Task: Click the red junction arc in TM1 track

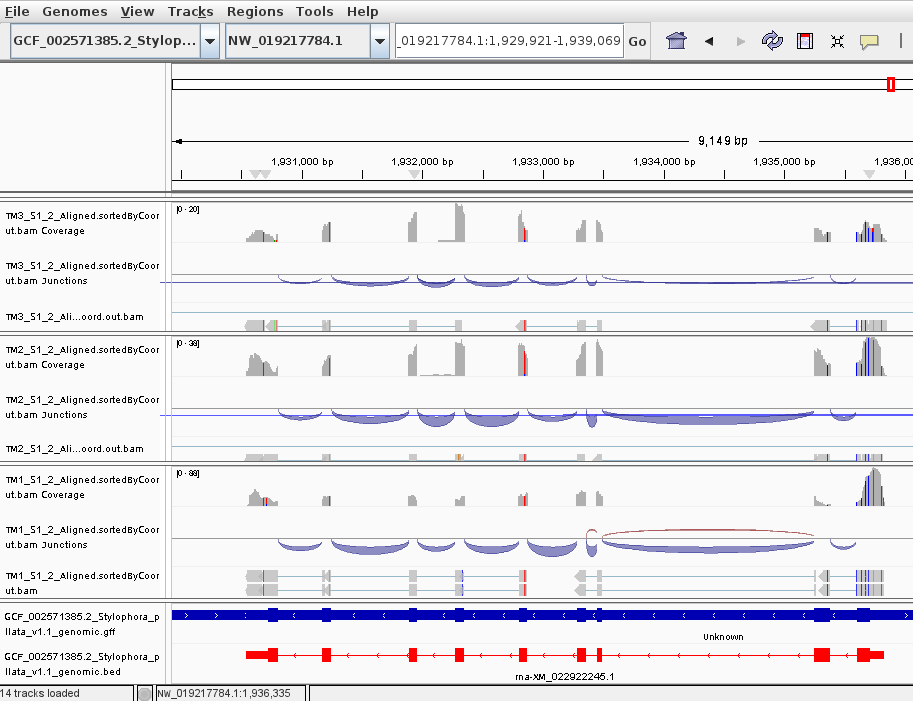Action: click(708, 530)
